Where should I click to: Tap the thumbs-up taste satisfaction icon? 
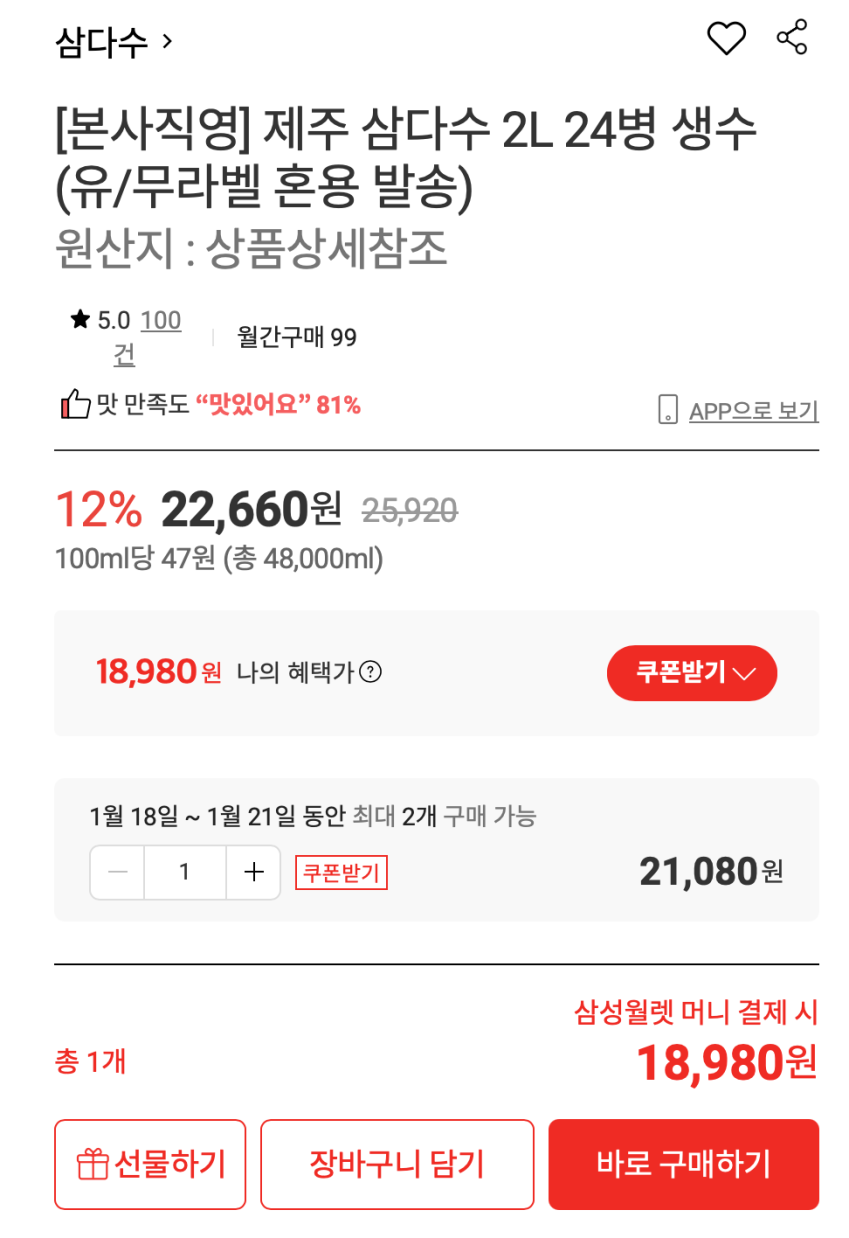click(x=75, y=405)
